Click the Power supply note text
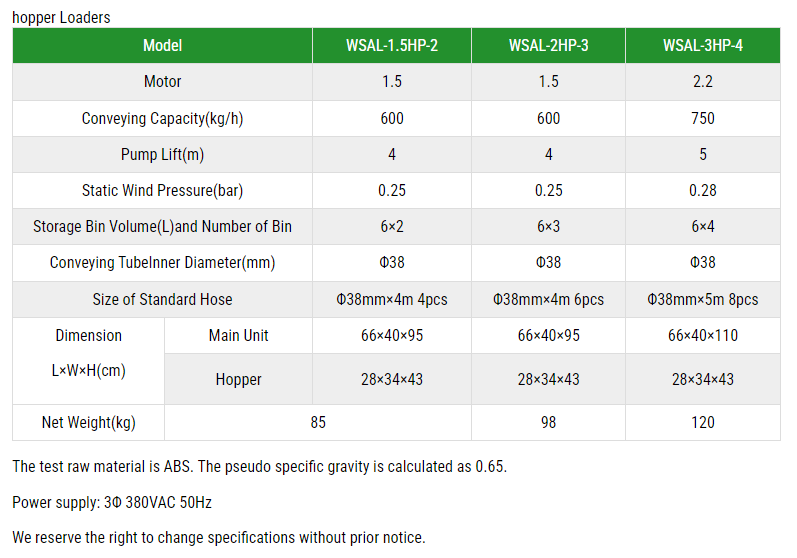The width and height of the screenshot is (797, 558). [x=112, y=503]
